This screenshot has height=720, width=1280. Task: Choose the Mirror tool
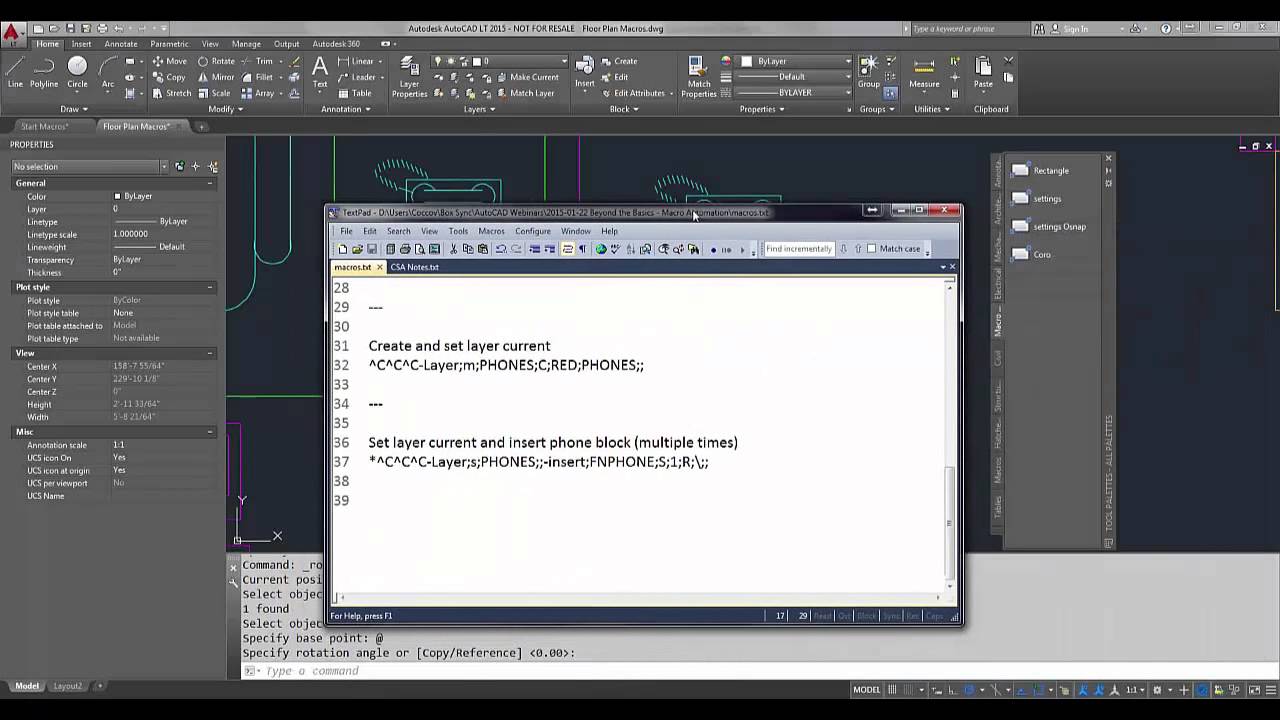[216, 77]
